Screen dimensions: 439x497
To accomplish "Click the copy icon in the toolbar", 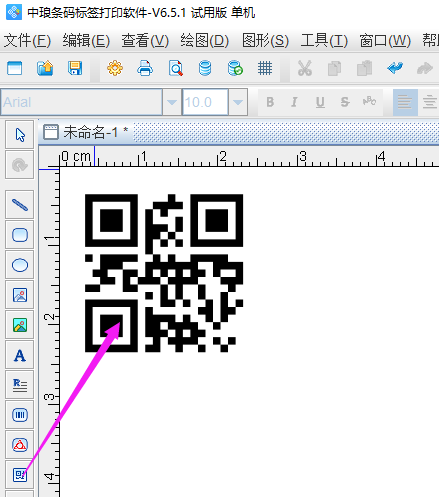I will [x=334, y=68].
